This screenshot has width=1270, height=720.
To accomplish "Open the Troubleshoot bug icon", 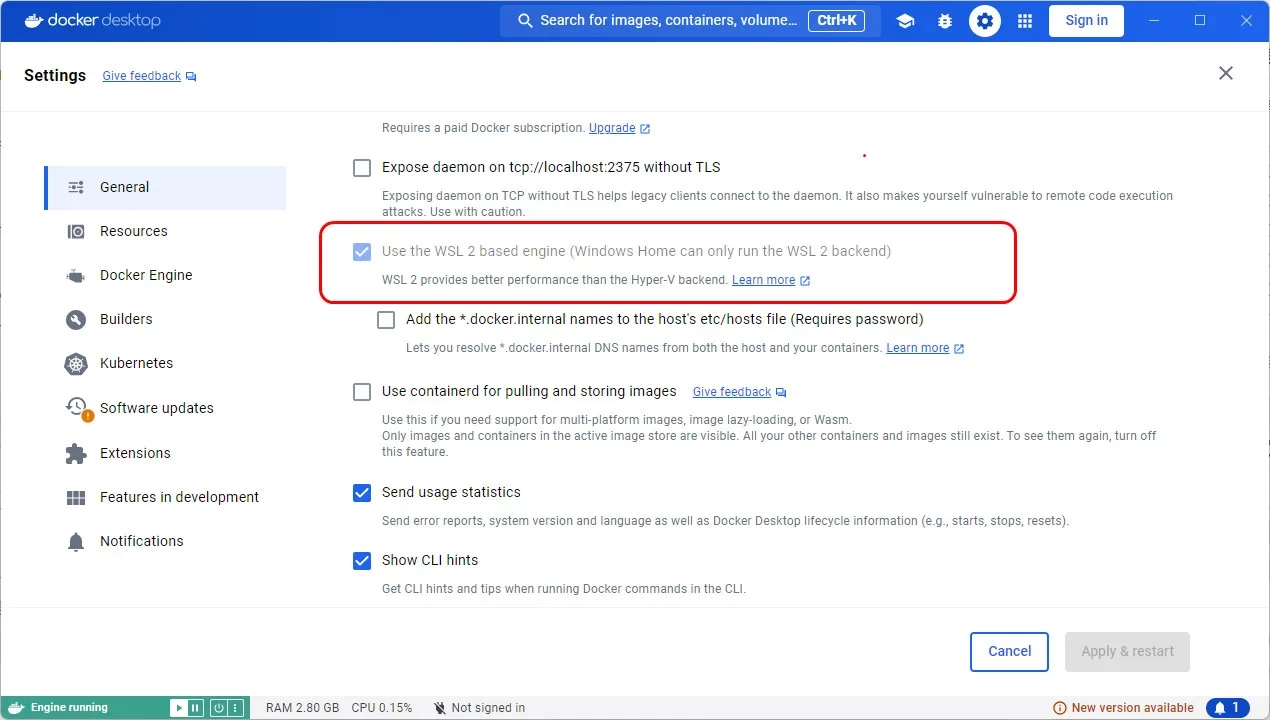I will click(x=945, y=21).
